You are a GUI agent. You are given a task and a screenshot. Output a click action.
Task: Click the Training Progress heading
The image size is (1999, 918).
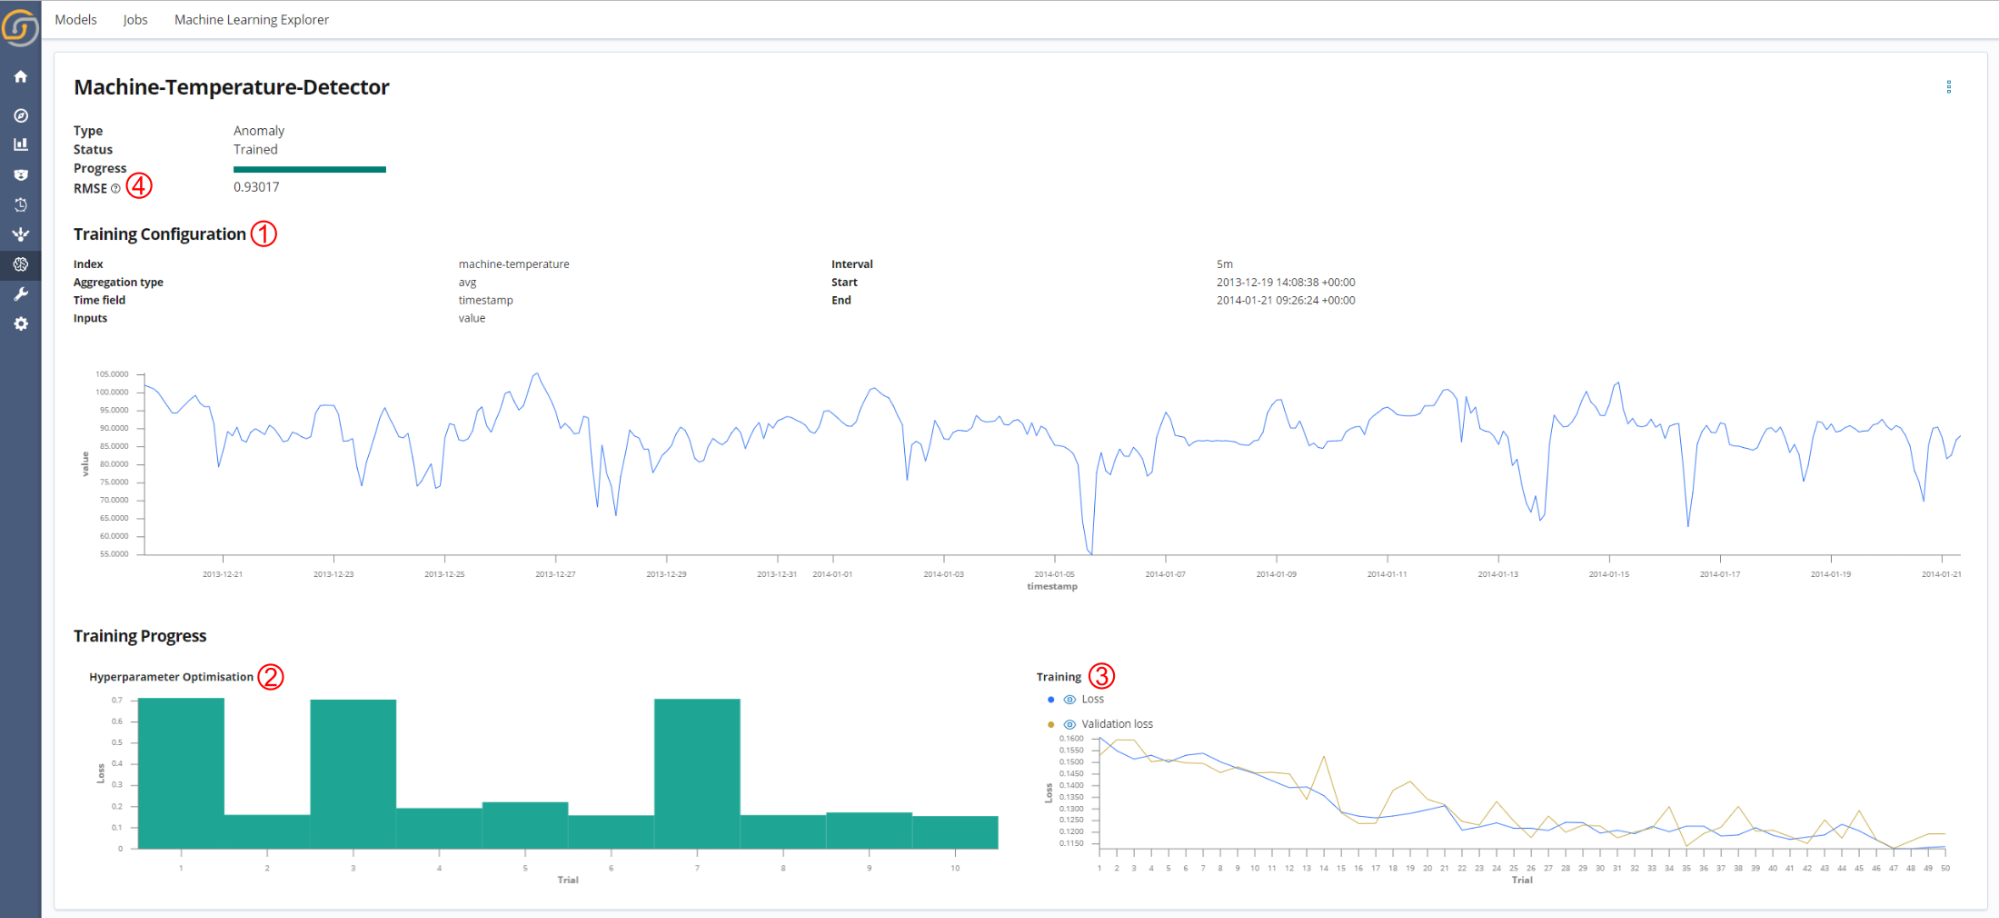(x=140, y=636)
